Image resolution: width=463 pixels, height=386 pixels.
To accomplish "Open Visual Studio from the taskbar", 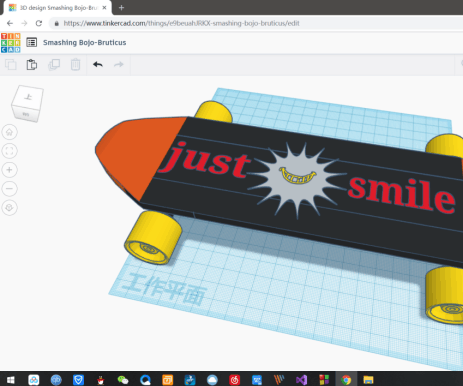I will [x=301, y=380].
